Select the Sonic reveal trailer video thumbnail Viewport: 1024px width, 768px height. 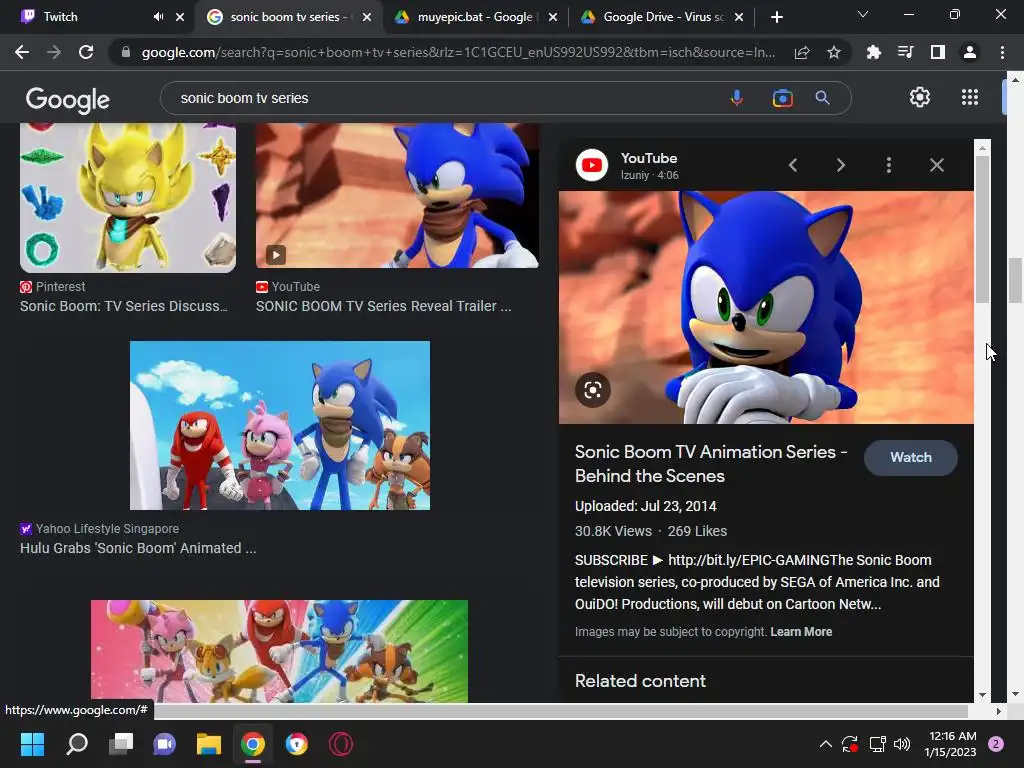pos(397,195)
